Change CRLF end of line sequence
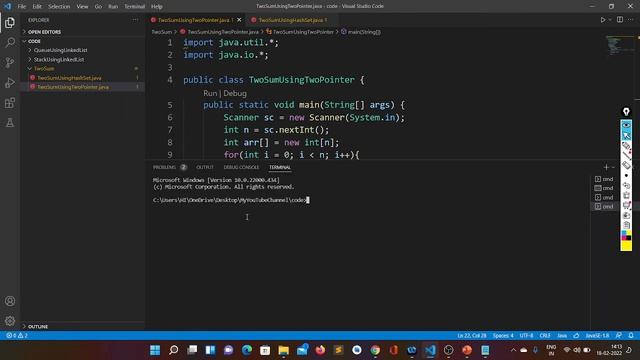The width and height of the screenshot is (640, 360). tap(545, 336)
